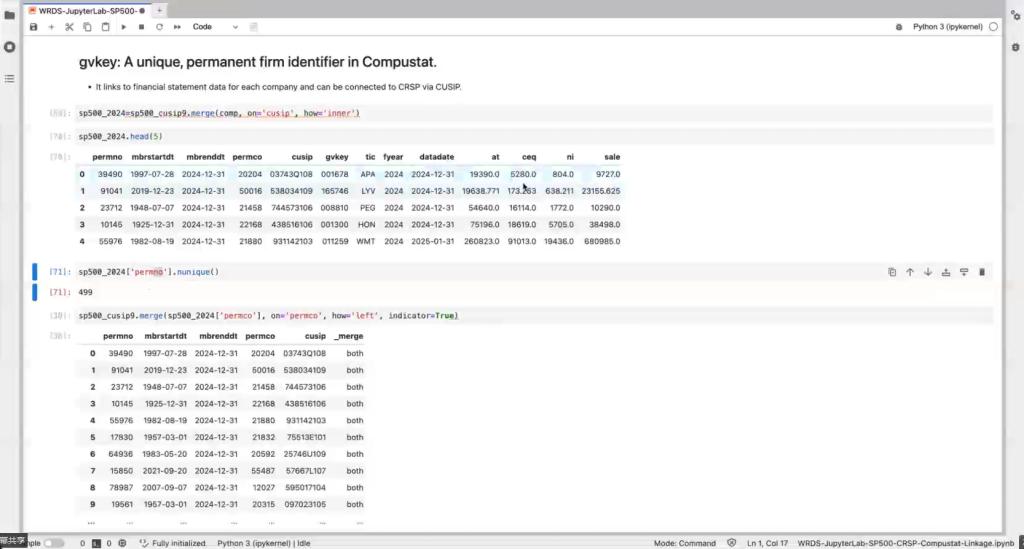Open the cell type Code dropdown
1024x549 pixels.
point(215,27)
